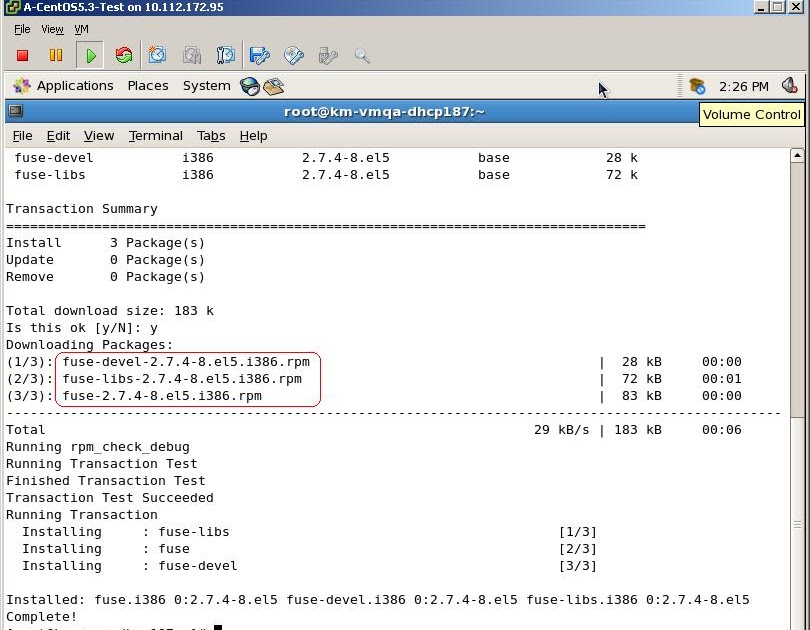Open the Terminal menu
The image size is (810, 630).
click(155, 135)
